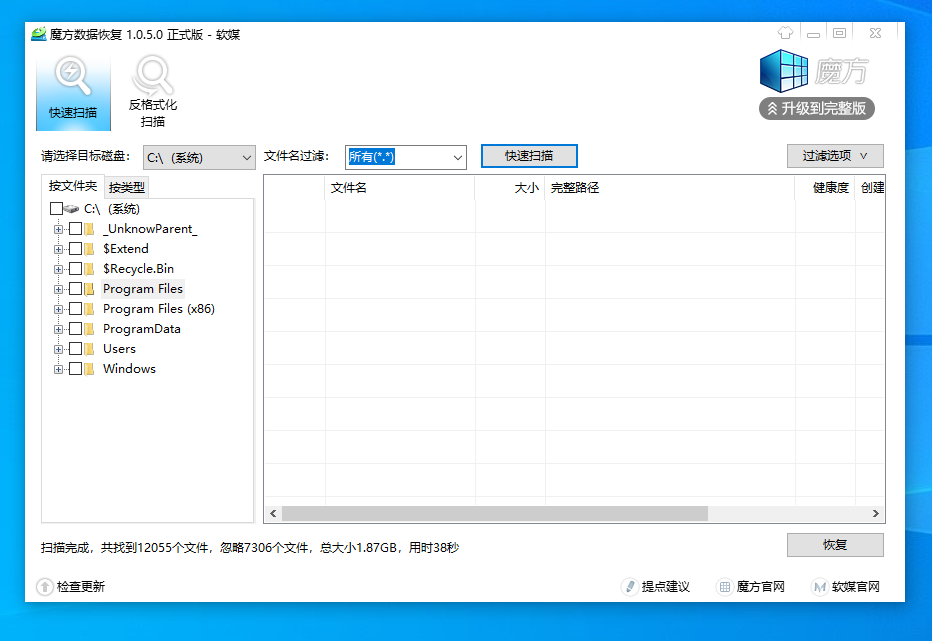Screen dimensions: 932x641
Task: Select the 反格式化扫描 unformat scan icon
Action: coord(153,92)
